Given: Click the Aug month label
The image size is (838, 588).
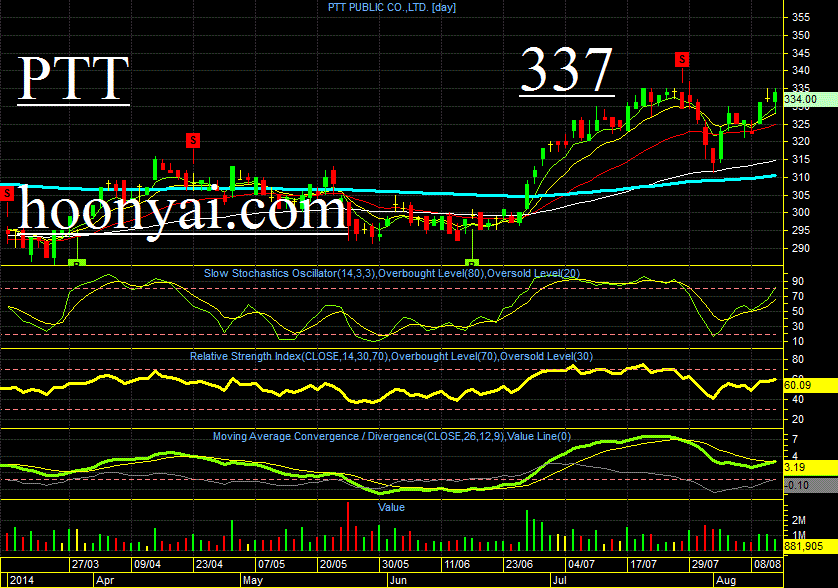Looking at the screenshot, I should pyautogui.click(x=726, y=580).
